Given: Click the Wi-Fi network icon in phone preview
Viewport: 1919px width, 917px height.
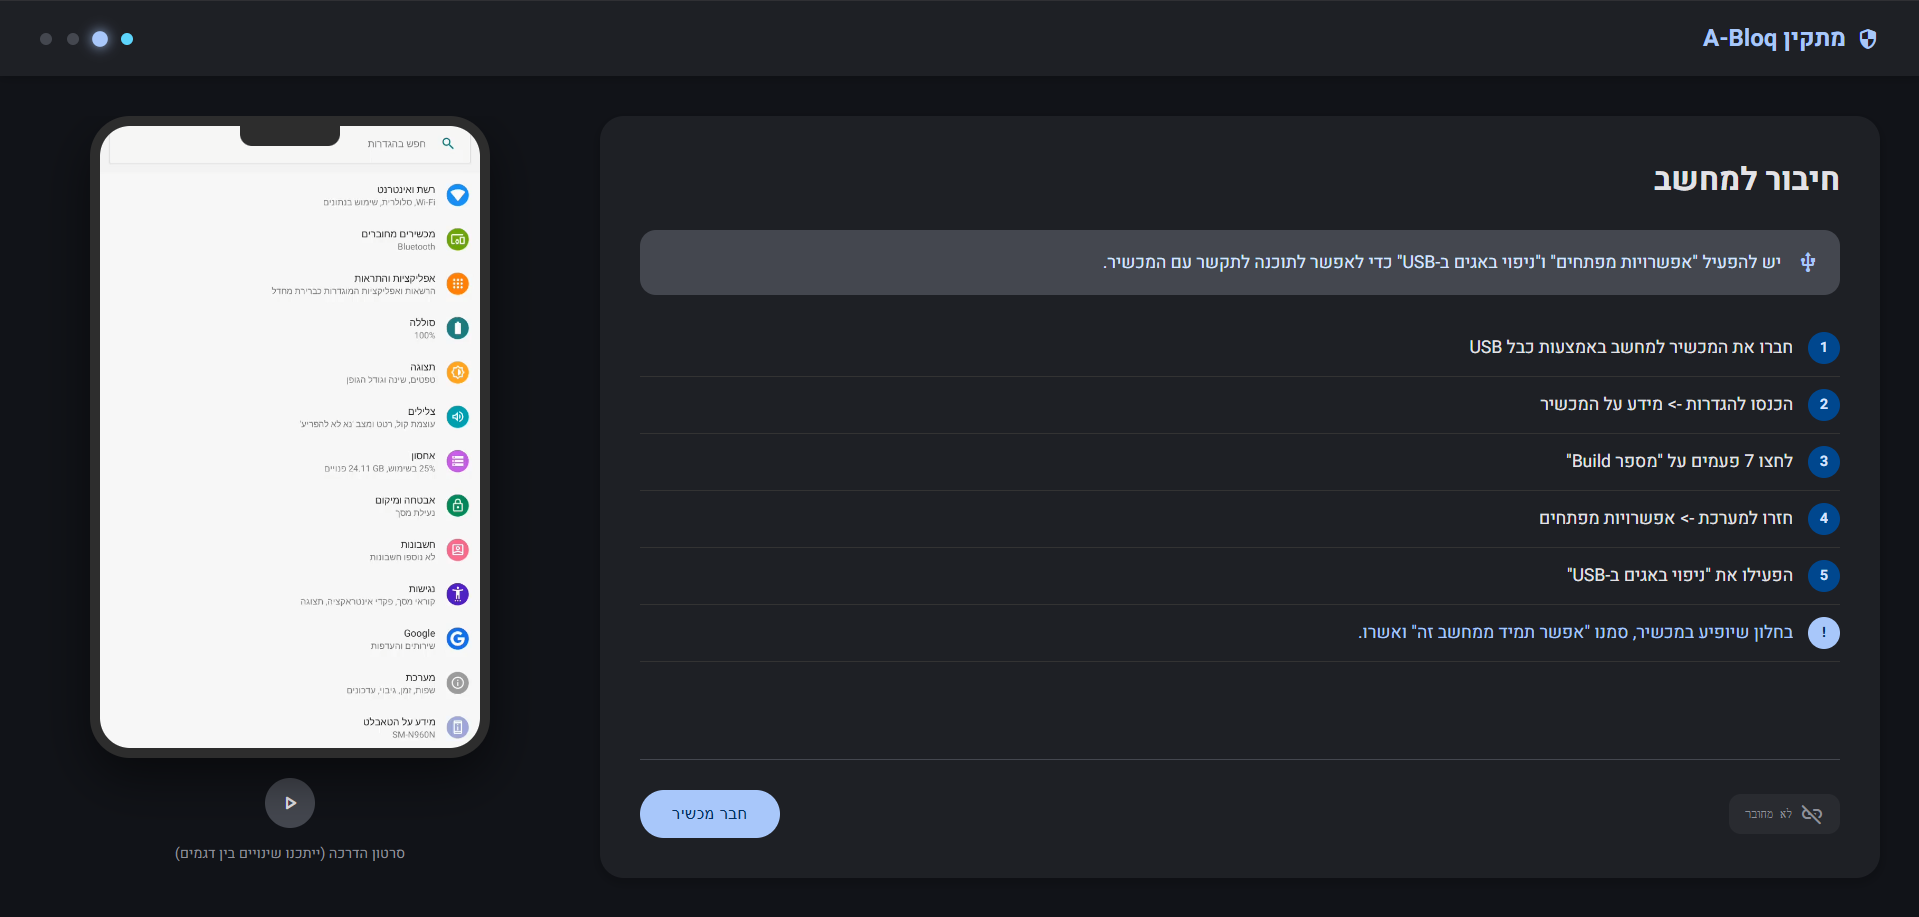Looking at the screenshot, I should (458, 195).
